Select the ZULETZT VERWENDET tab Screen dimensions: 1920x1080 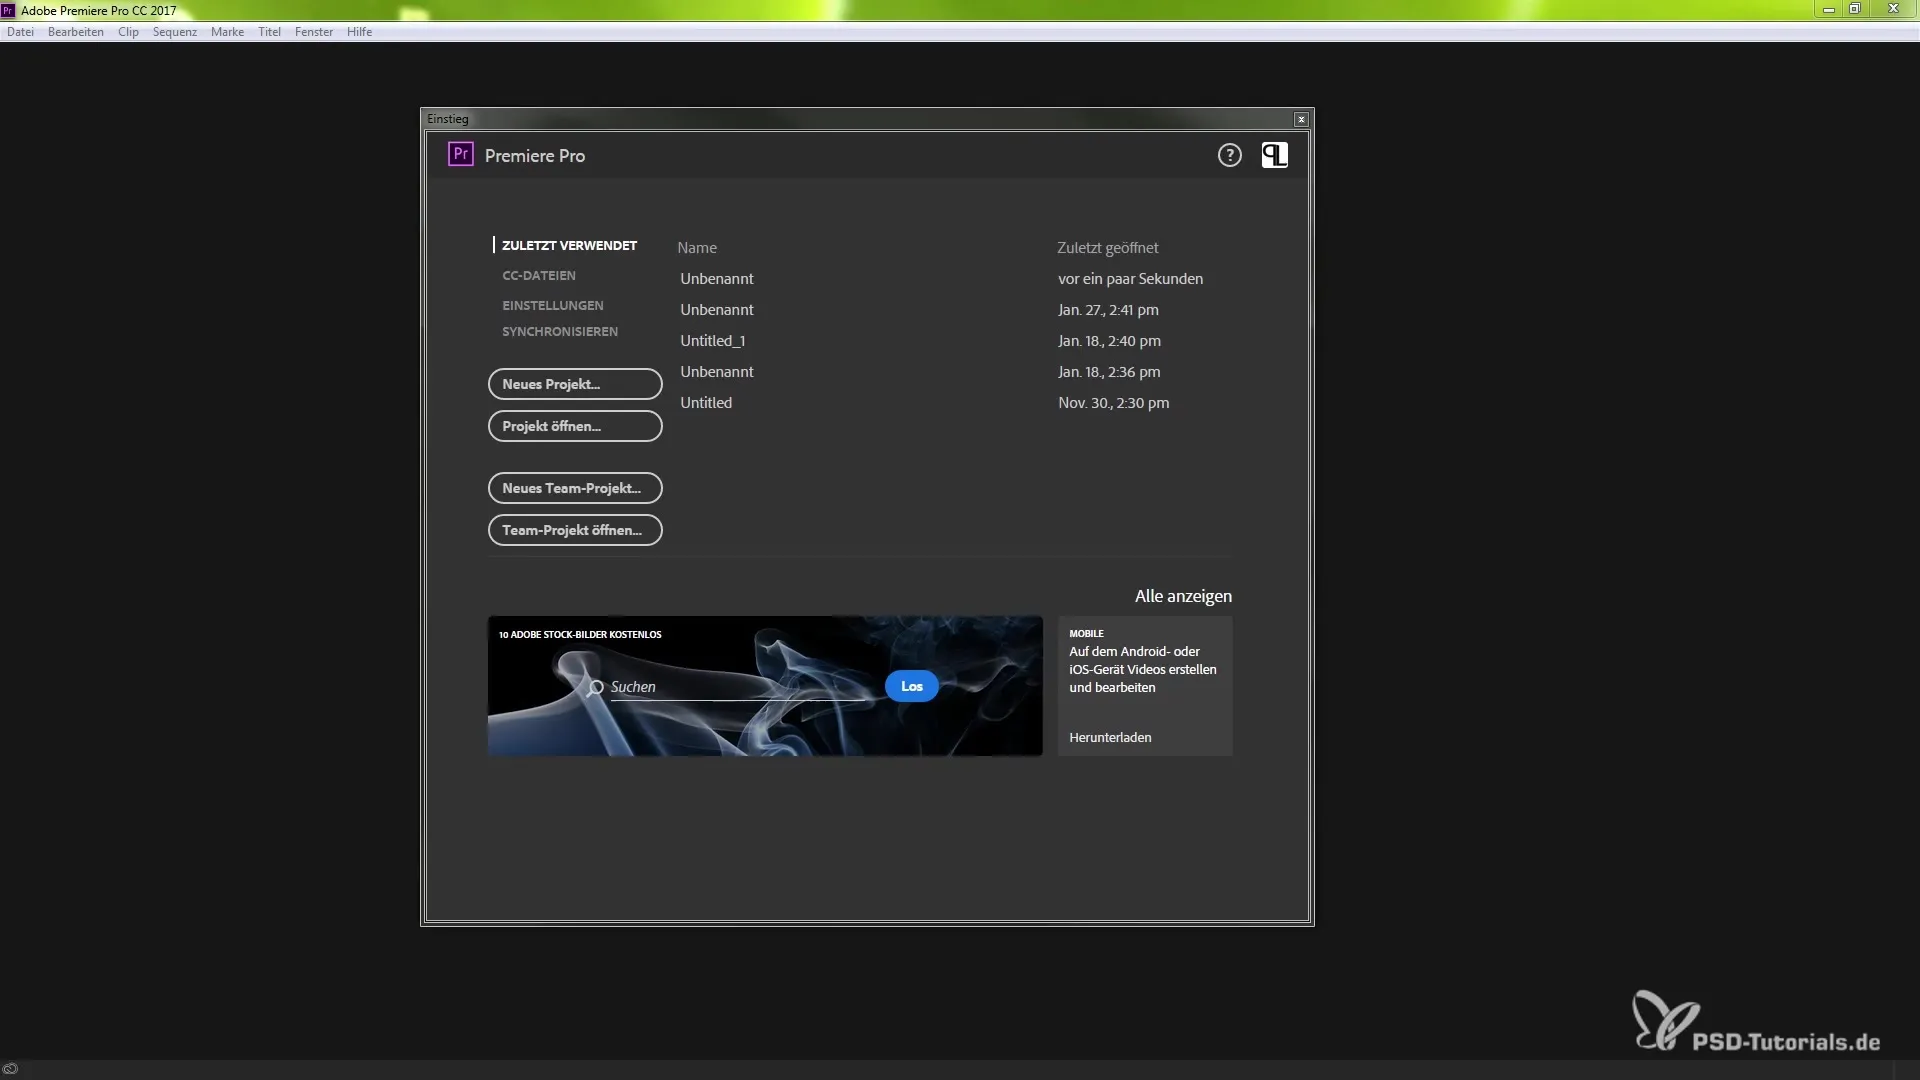[569, 245]
